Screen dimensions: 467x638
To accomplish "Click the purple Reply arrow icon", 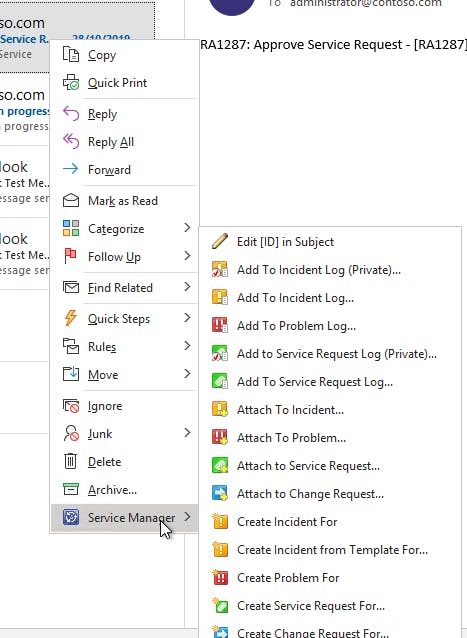I will click(71, 114).
